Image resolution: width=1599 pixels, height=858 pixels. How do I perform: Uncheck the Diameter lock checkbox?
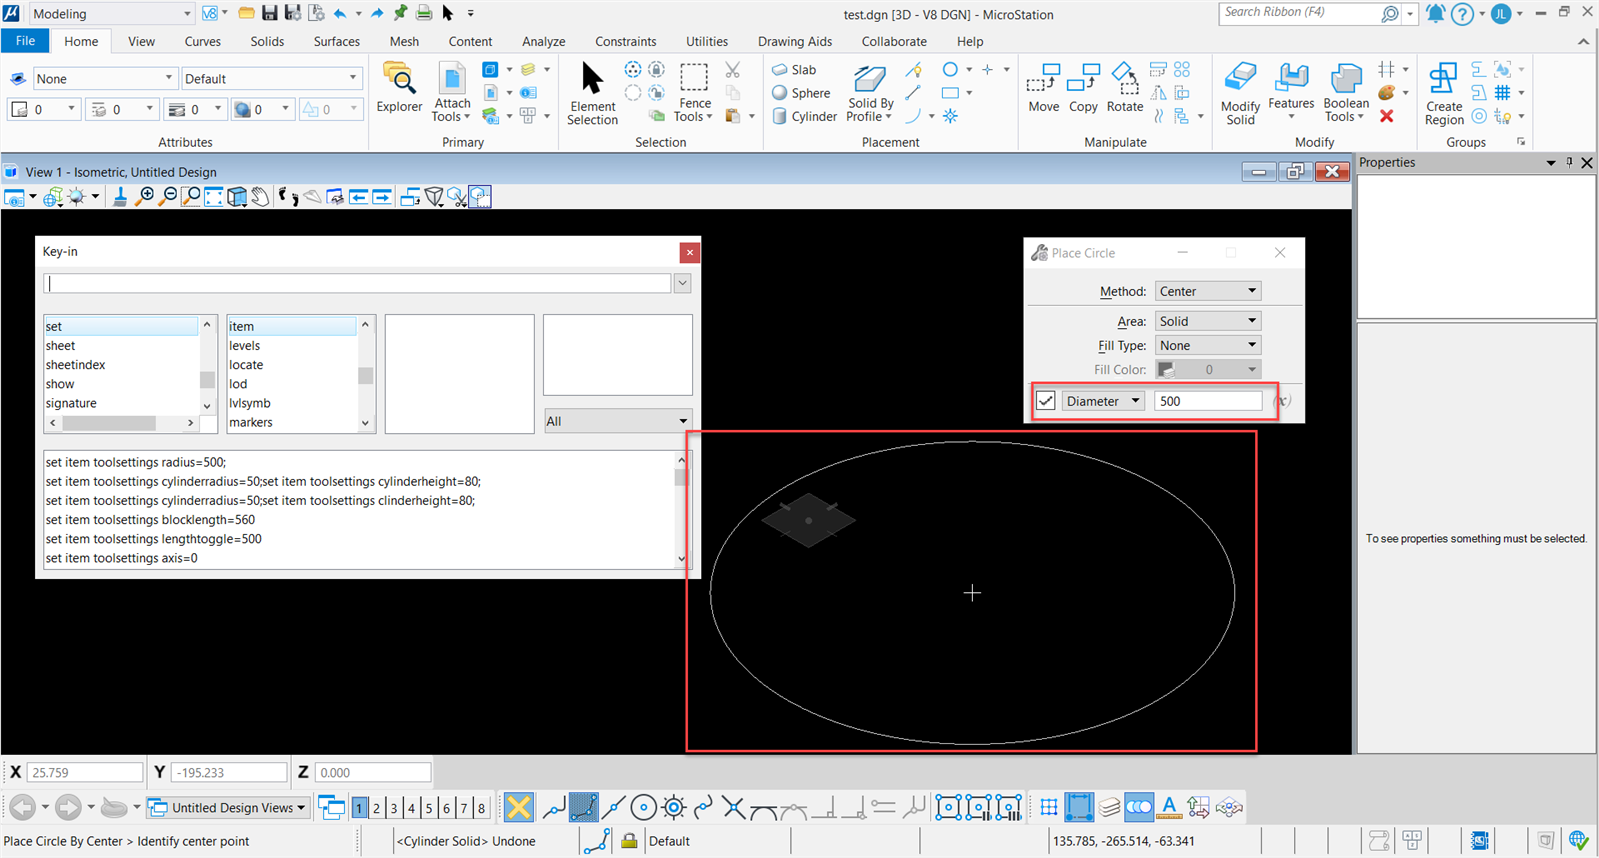pos(1046,401)
